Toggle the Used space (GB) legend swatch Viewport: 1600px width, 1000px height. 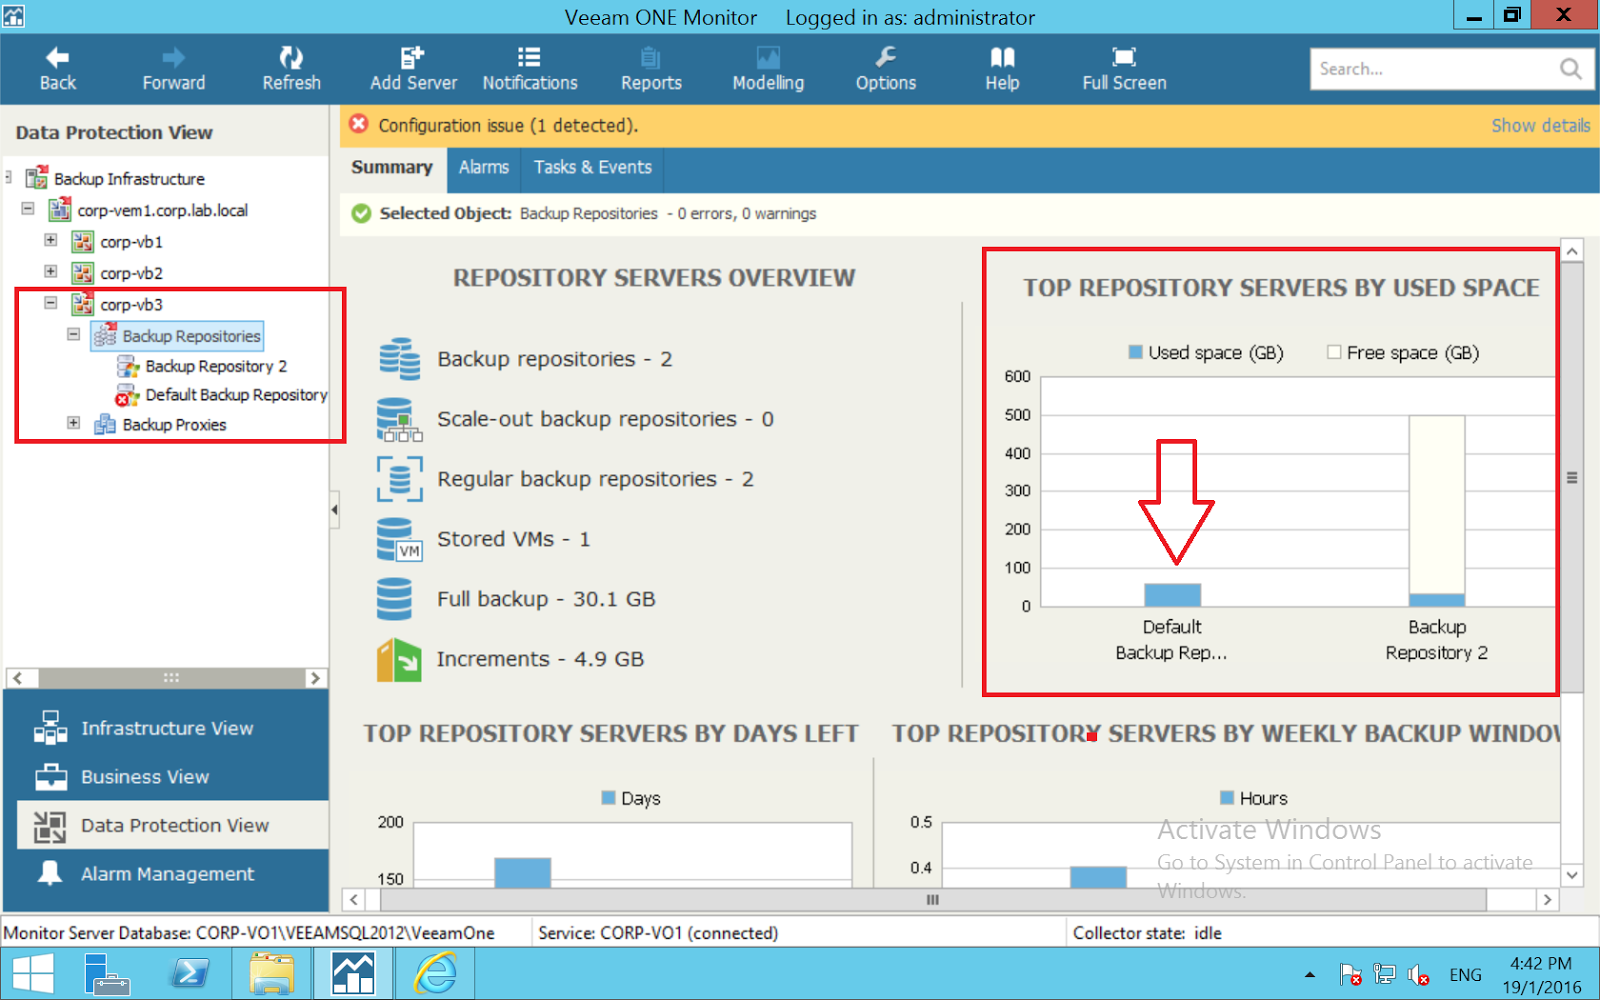point(1136,352)
